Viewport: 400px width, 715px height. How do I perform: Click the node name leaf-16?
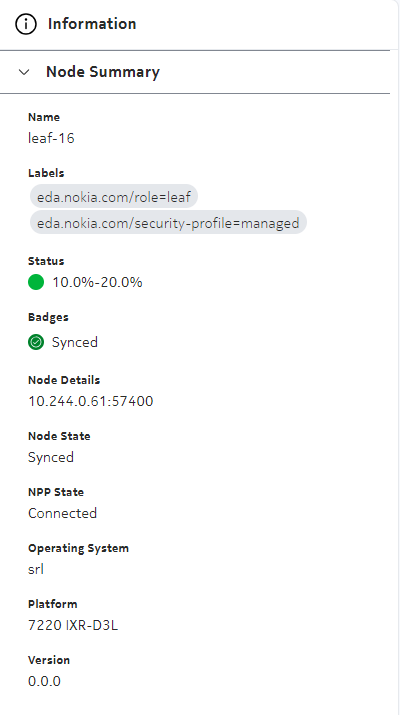(x=51, y=138)
